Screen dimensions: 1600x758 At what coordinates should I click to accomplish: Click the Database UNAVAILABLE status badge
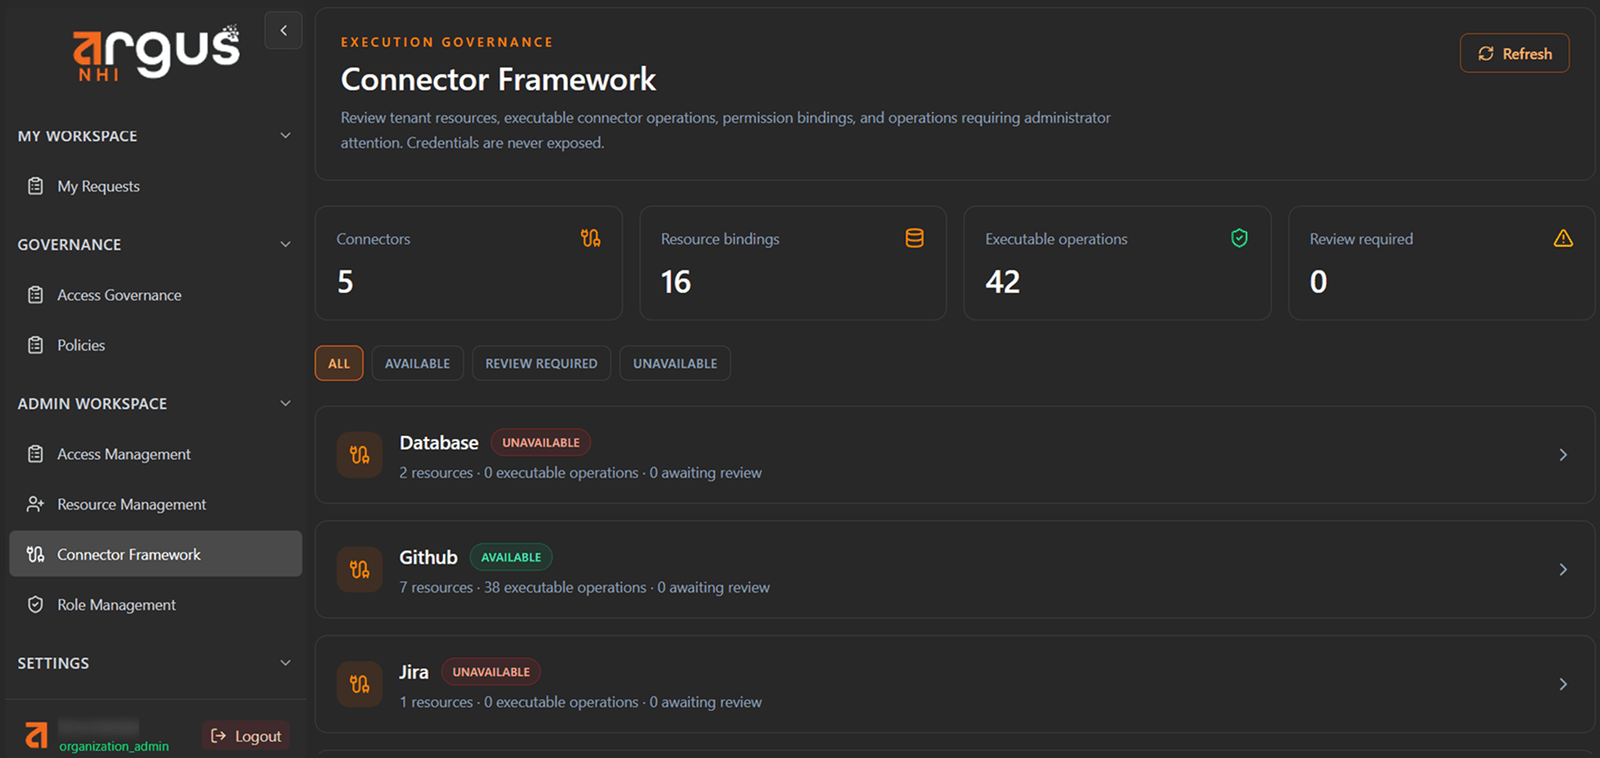click(x=541, y=442)
